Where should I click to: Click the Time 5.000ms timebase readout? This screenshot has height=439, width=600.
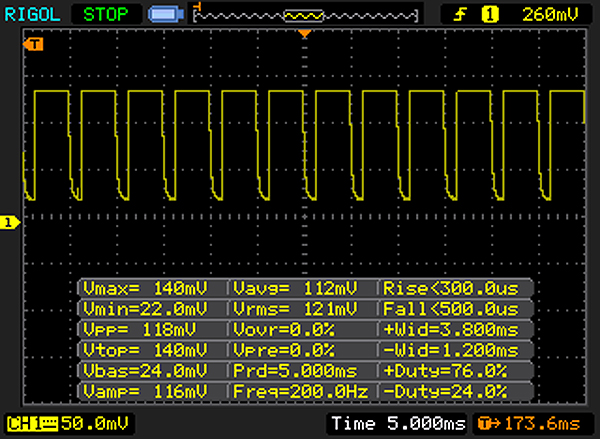tap(398, 423)
